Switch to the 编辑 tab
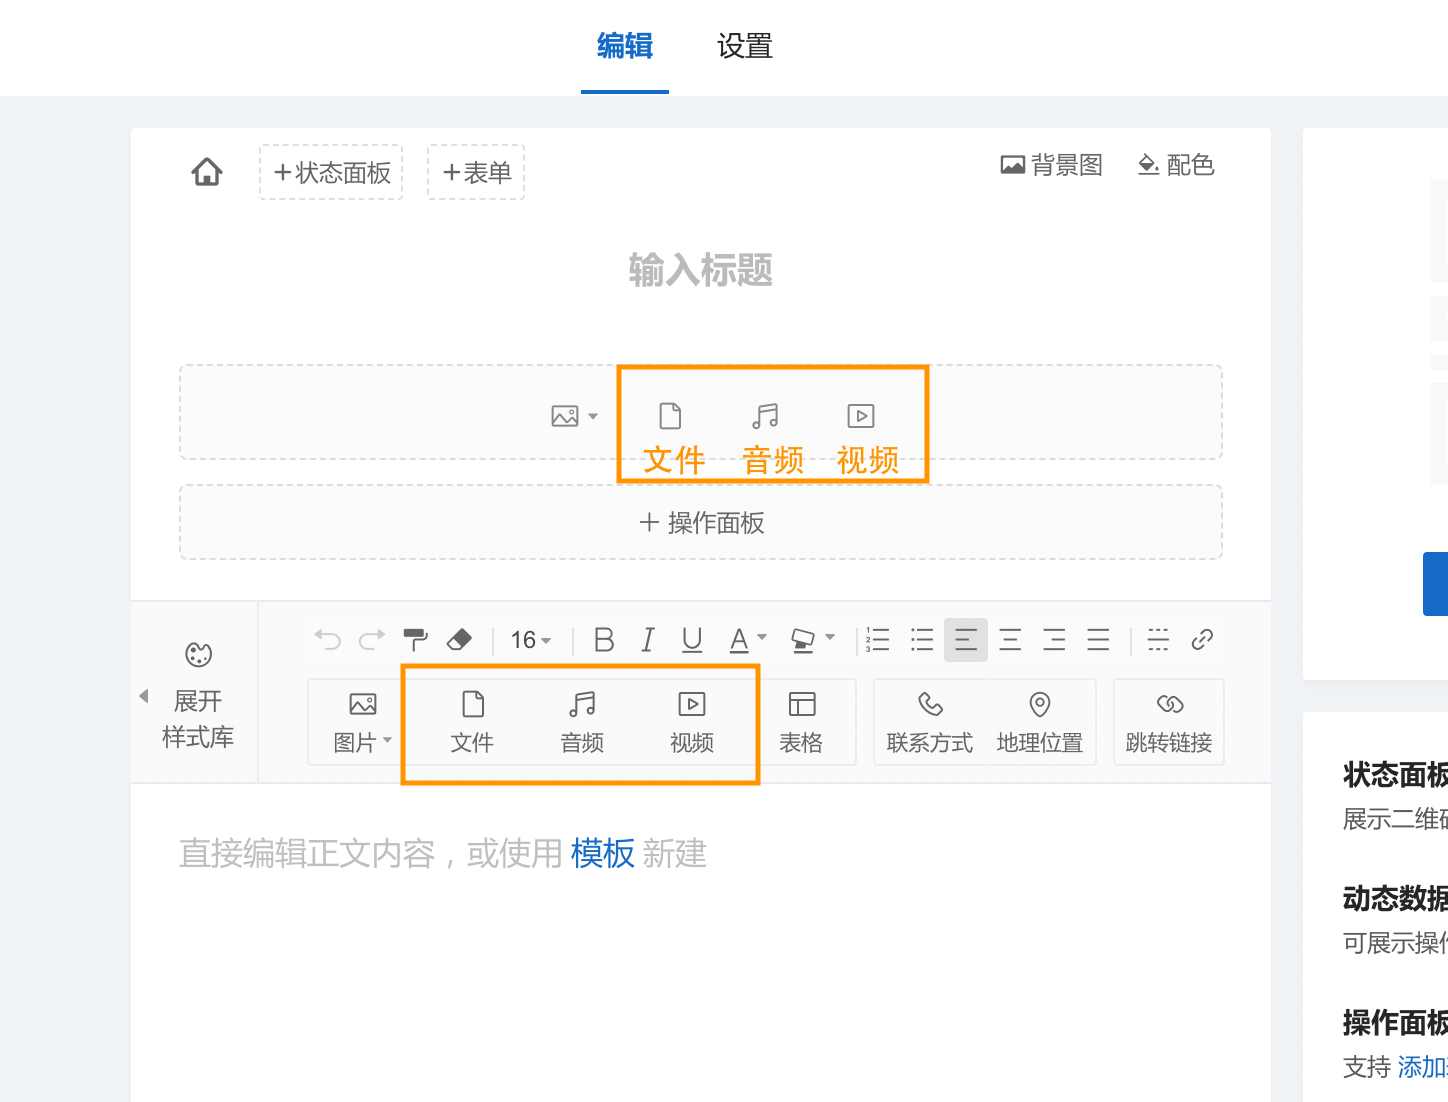Screen dimensions: 1448x1102 pyautogui.click(x=625, y=46)
